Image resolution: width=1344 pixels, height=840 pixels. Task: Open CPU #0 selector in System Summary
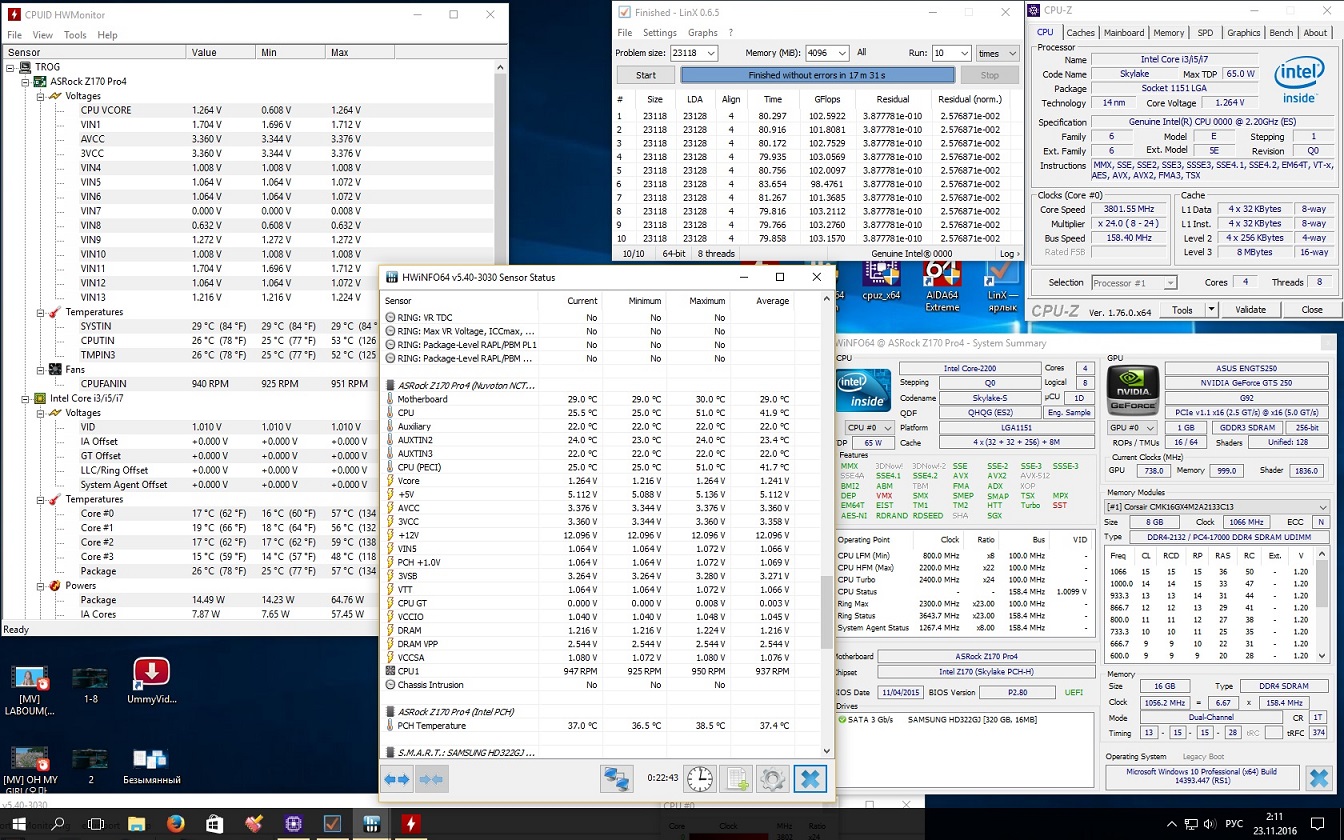coord(869,427)
